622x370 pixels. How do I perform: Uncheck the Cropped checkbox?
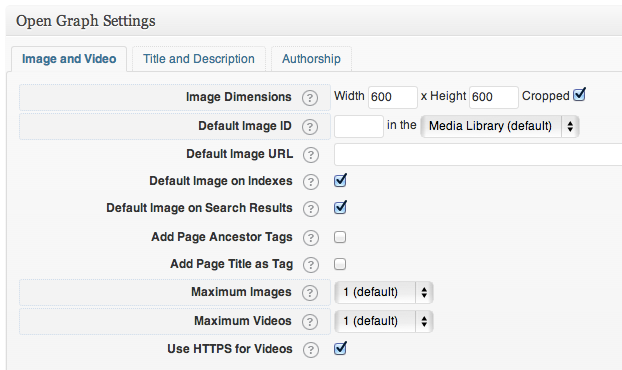(579, 95)
